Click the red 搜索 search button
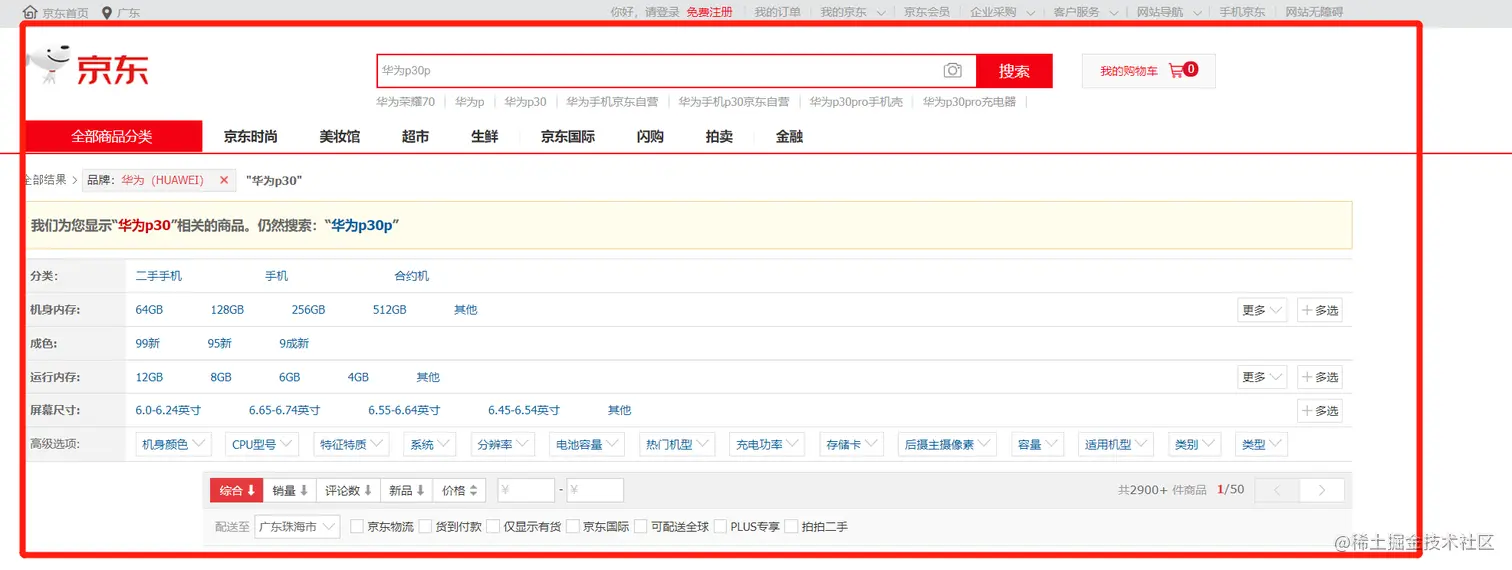This screenshot has width=1512, height=570. click(x=1014, y=71)
